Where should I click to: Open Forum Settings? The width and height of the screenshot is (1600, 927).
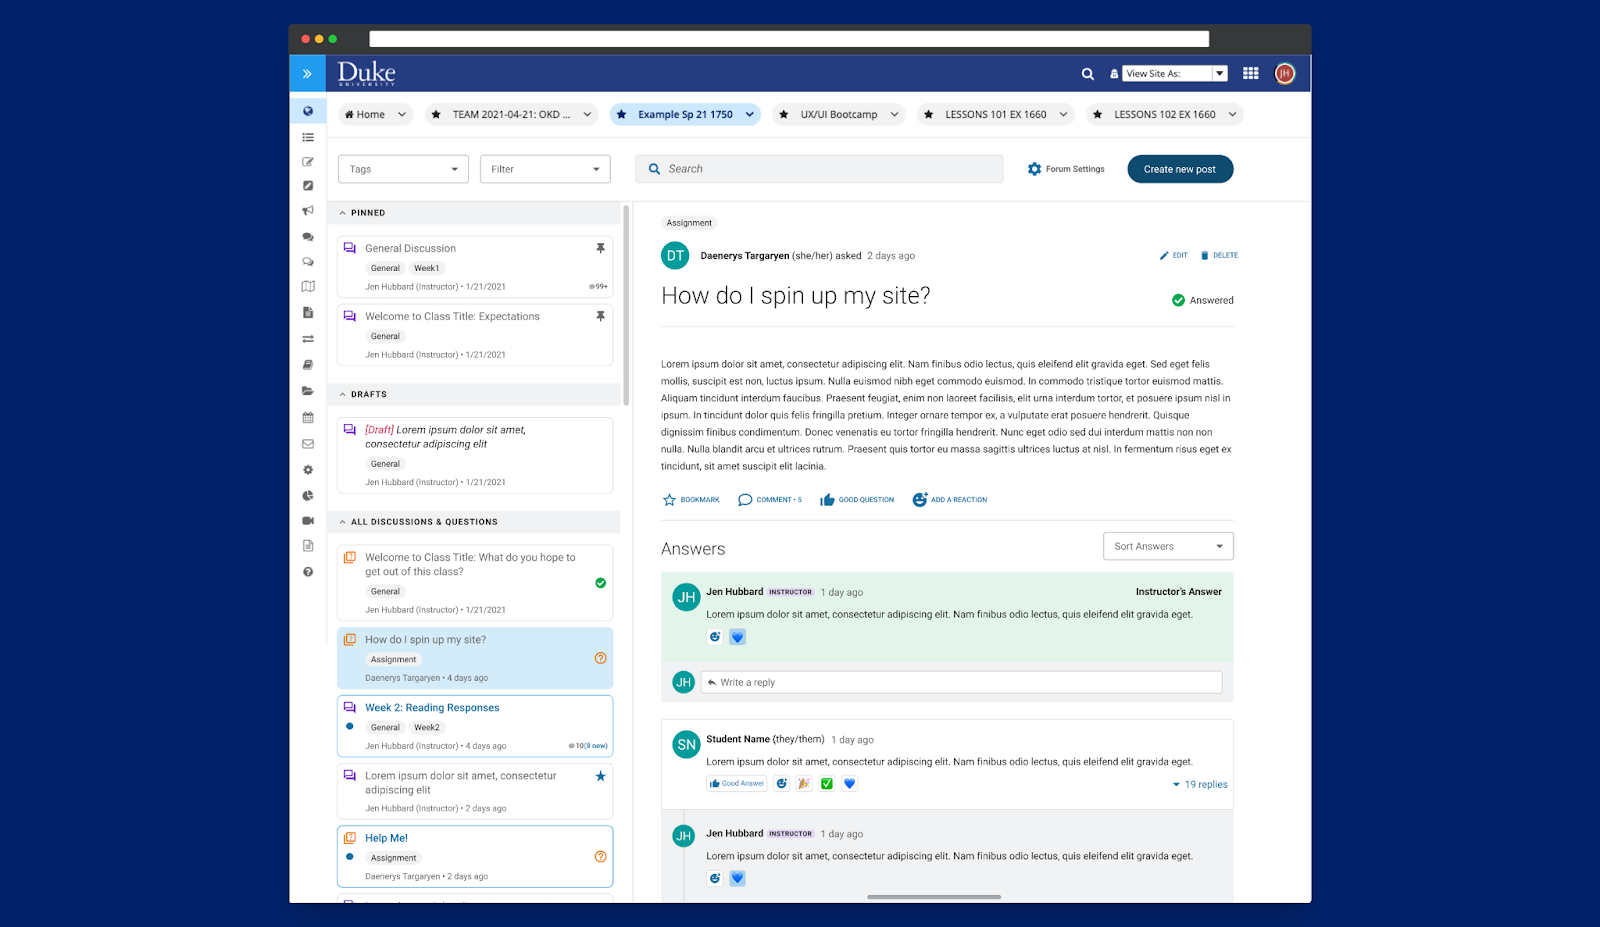(1066, 169)
